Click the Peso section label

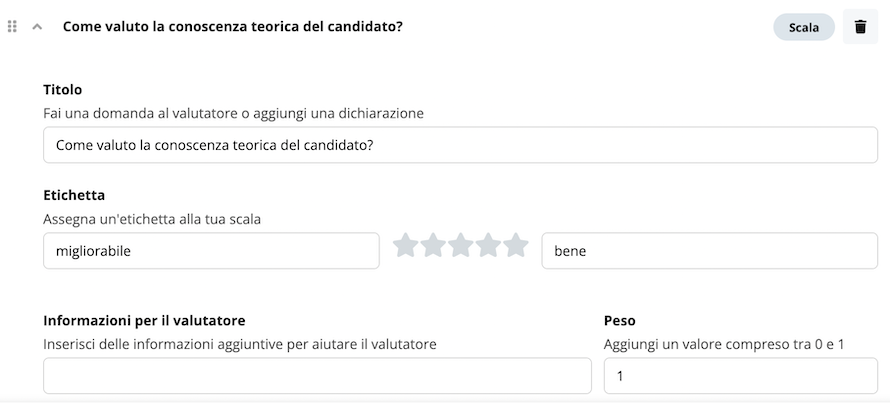tap(619, 321)
